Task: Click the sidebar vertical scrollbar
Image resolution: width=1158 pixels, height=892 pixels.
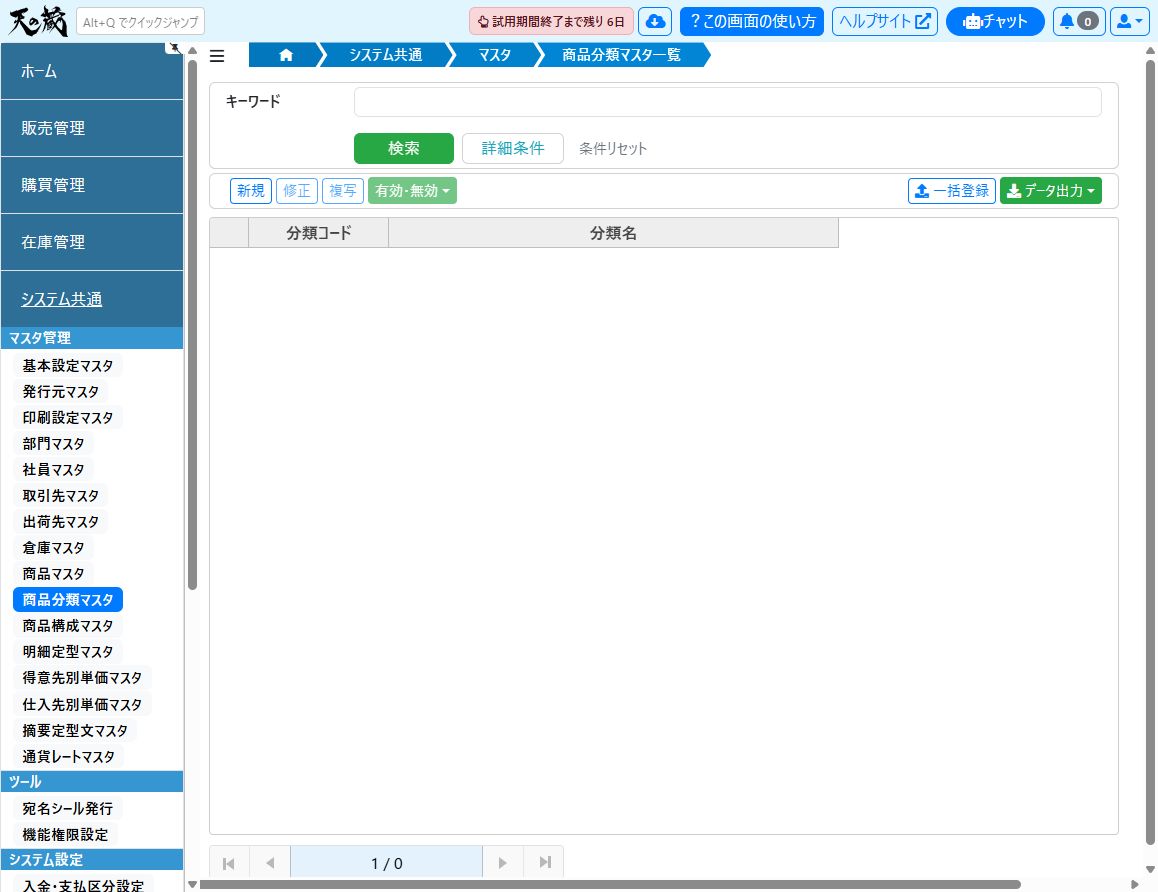Action: click(x=193, y=325)
